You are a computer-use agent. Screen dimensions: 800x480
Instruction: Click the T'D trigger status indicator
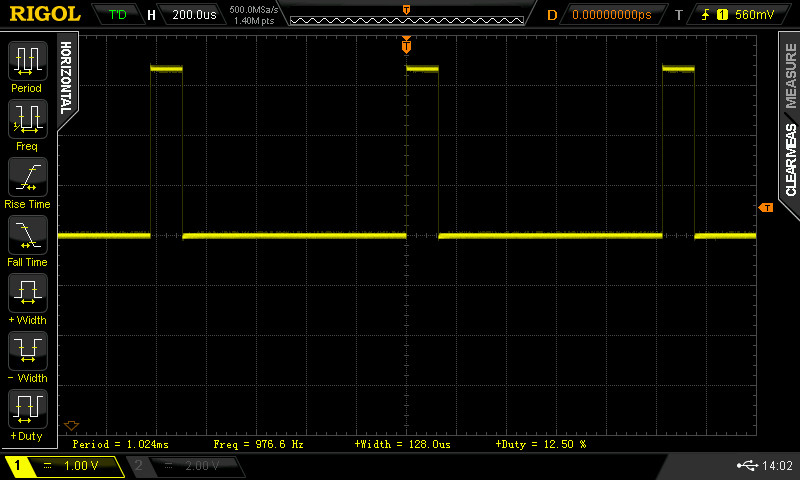click(117, 15)
